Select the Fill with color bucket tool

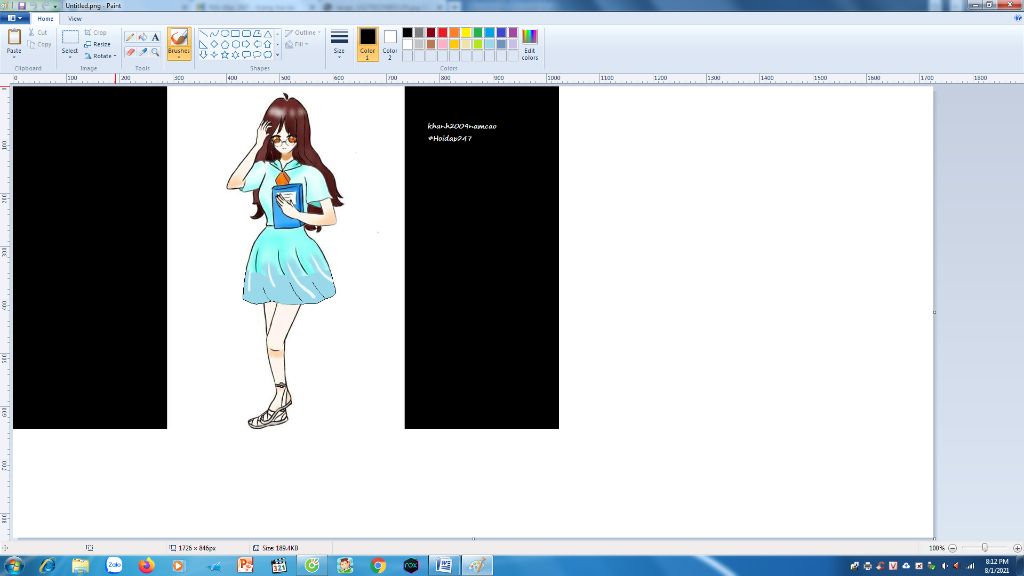point(142,37)
